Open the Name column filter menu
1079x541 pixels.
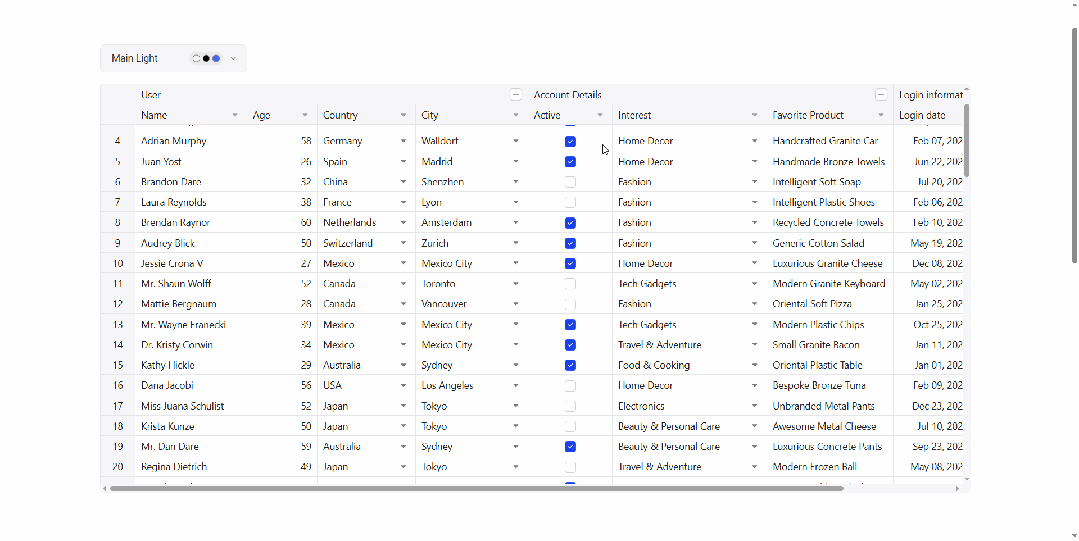coord(235,115)
